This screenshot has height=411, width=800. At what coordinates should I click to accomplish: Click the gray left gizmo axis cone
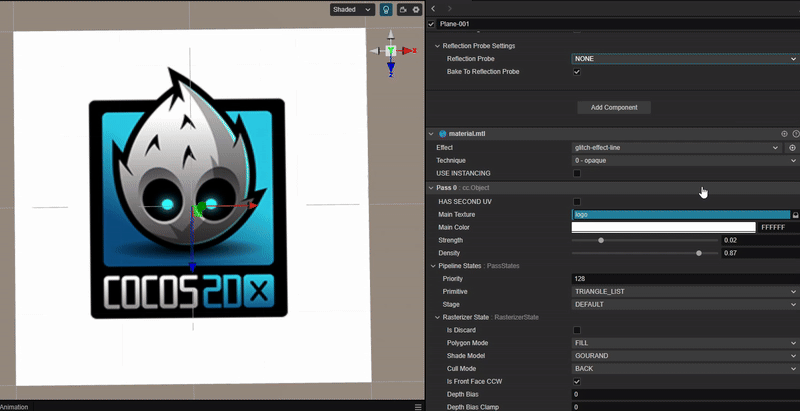[x=376, y=50]
